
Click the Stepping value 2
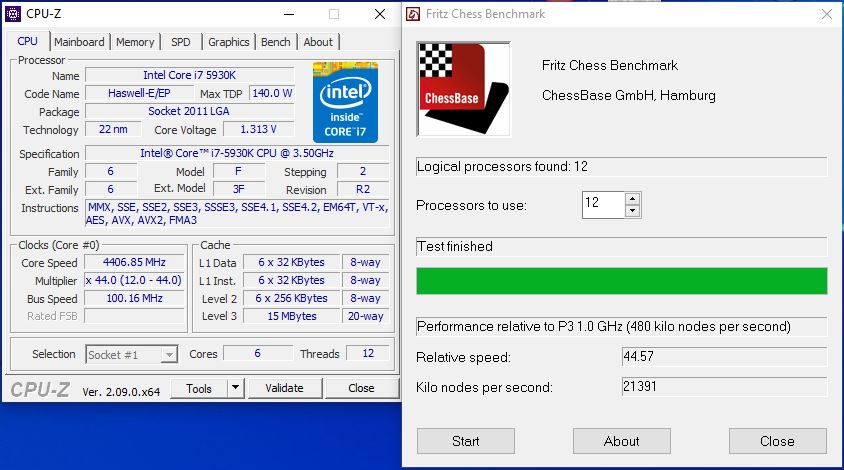(363, 171)
